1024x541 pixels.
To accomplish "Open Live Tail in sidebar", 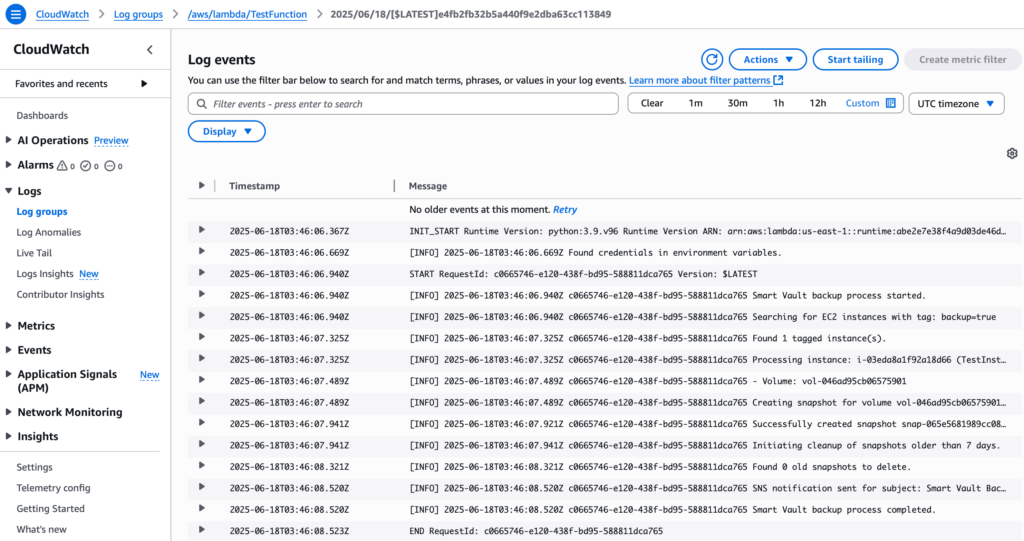I will click(x=34, y=254).
